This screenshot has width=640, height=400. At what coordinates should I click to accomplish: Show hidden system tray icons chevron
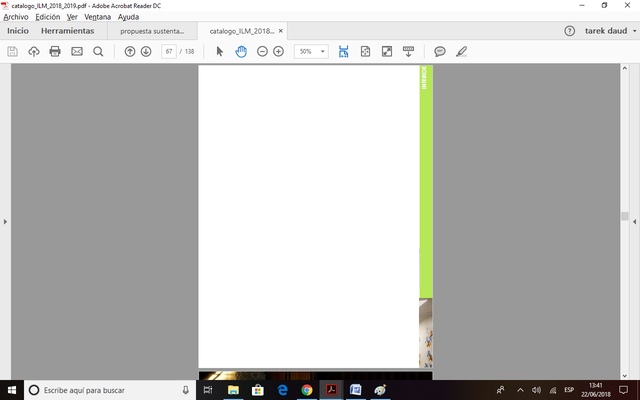click(x=520, y=390)
